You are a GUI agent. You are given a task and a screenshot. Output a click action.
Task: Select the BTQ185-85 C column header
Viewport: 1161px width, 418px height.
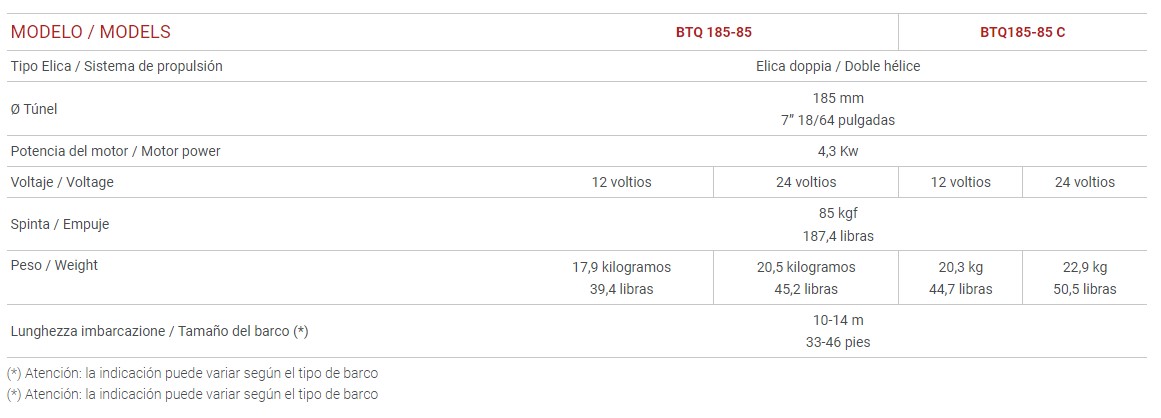(x=1022, y=32)
